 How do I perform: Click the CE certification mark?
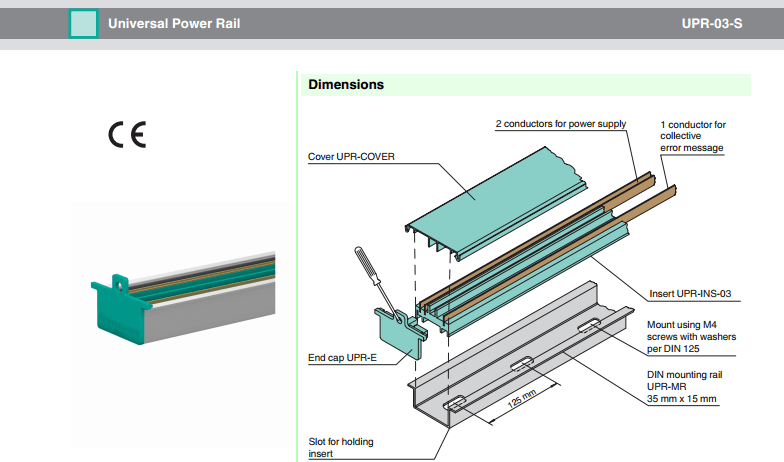[x=127, y=136]
